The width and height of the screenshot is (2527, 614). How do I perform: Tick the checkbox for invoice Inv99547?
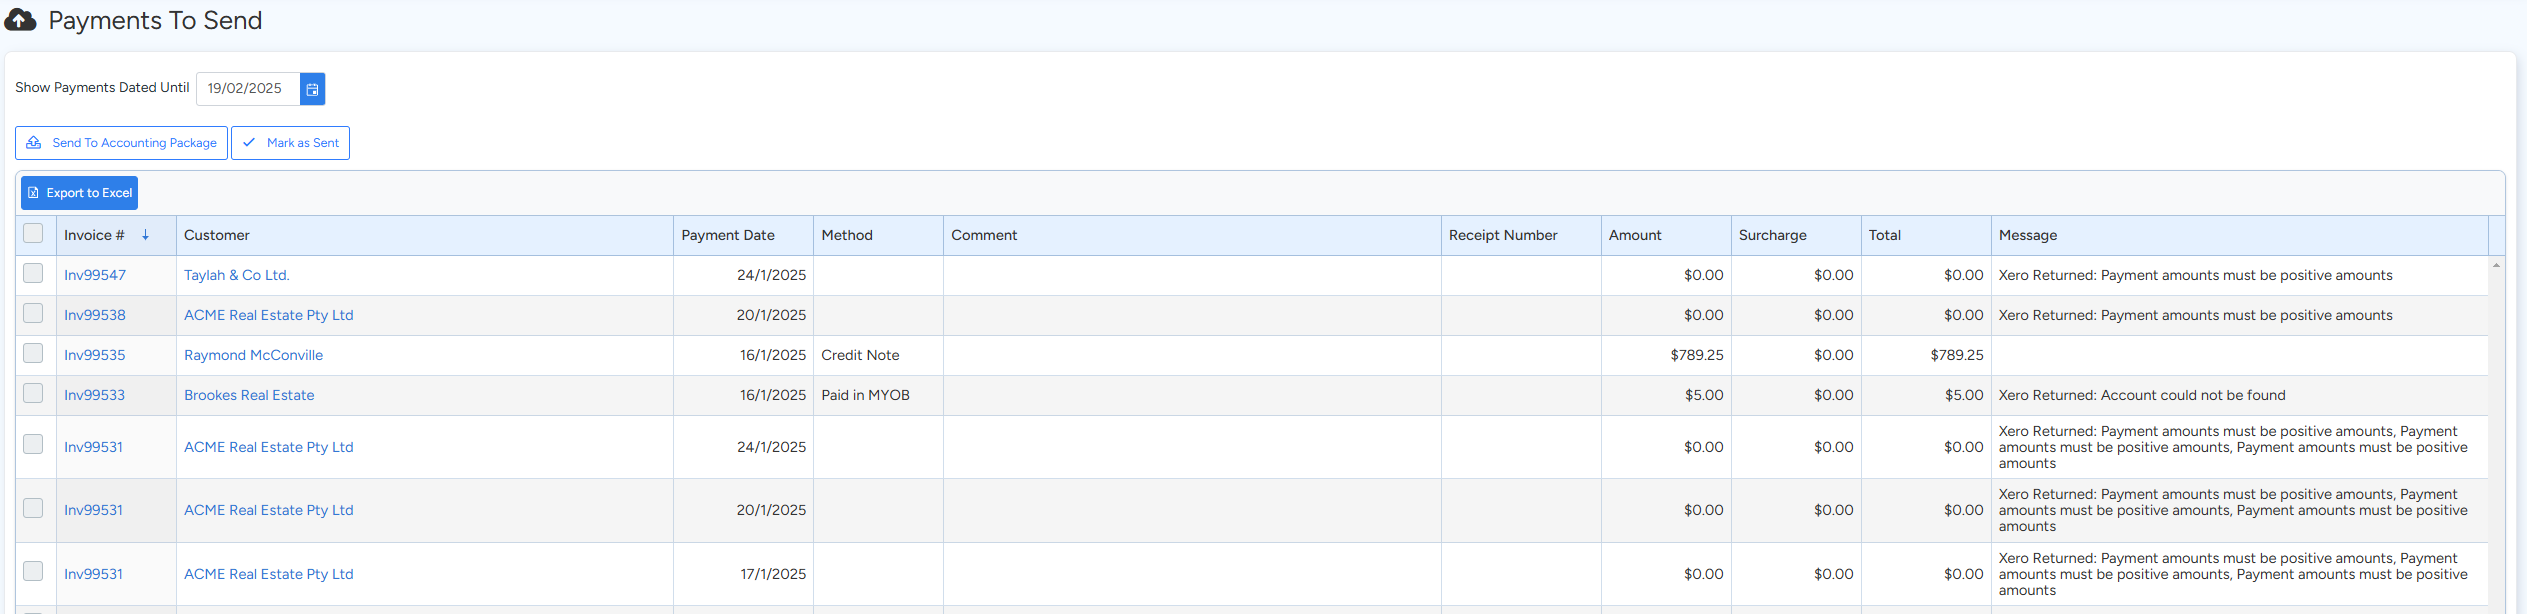33,274
